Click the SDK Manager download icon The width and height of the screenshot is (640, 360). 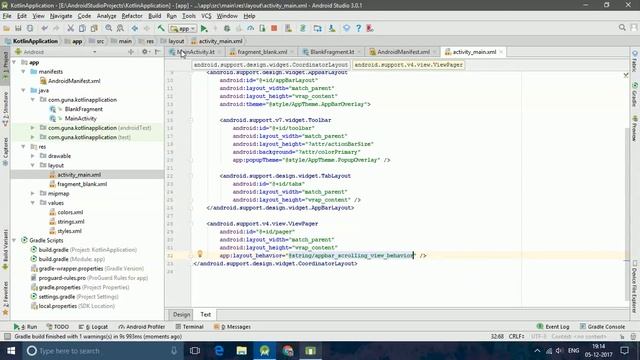click(332, 28)
